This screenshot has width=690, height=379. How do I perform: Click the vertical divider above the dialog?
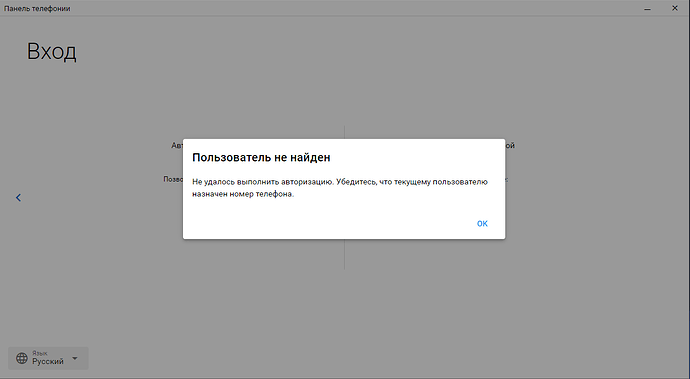pyautogui.click(x=344, y=132)
